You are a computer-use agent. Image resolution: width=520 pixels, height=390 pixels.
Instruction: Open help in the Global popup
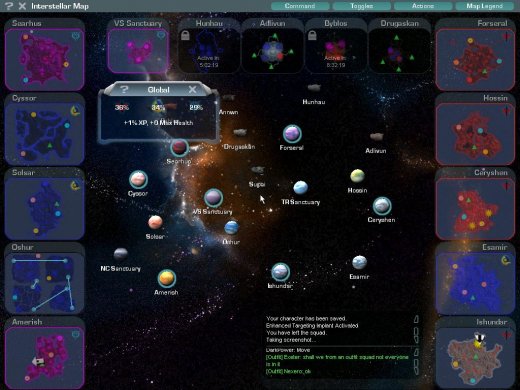tap(124, 89)
